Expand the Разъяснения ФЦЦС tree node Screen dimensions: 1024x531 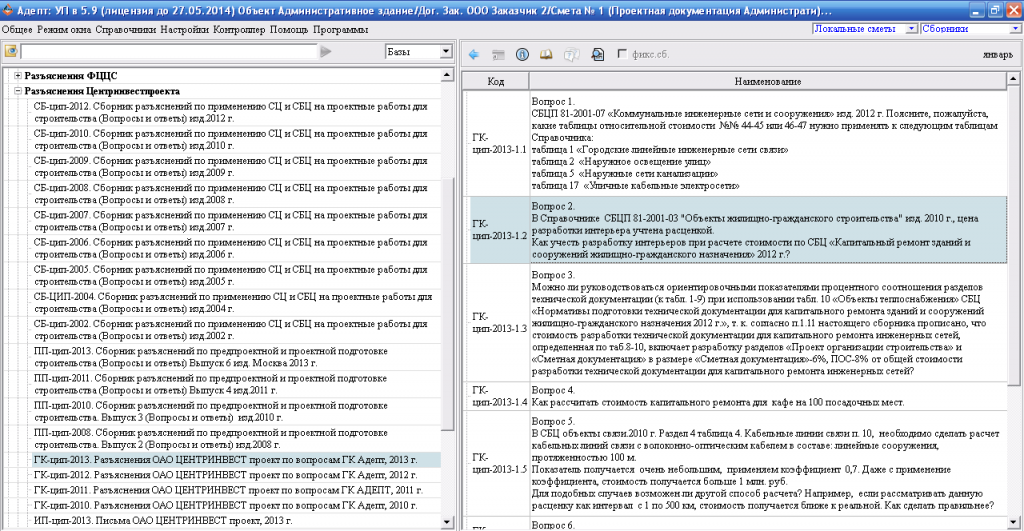[x=18, y=76]
